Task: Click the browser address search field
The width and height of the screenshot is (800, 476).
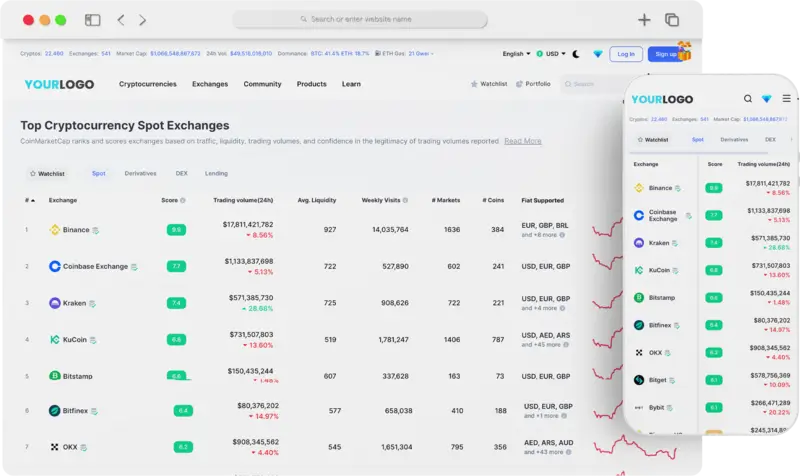Action: (x=360, y=19)
